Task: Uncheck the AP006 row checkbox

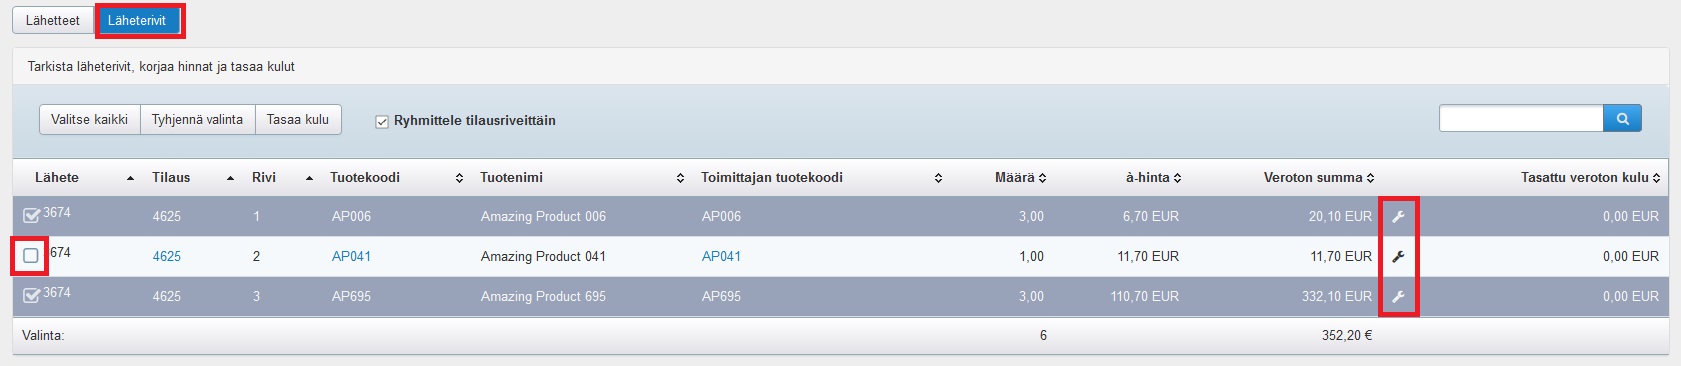Action: [32, 215]
